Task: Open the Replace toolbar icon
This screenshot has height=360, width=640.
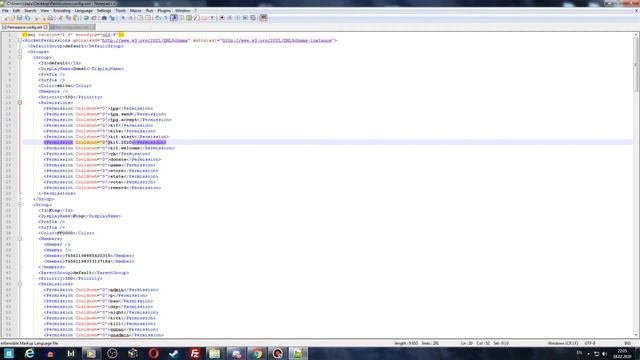Action: (x=112, y=18)
